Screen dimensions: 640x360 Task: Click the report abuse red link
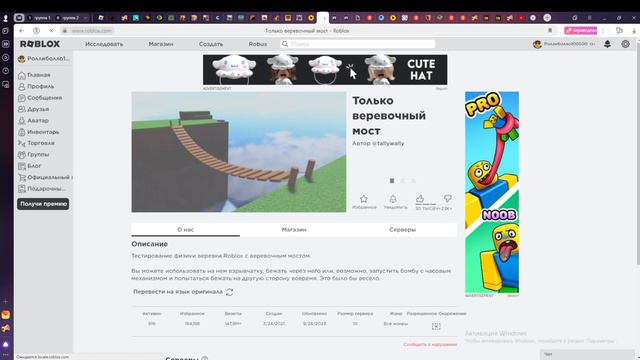point(430,344)
